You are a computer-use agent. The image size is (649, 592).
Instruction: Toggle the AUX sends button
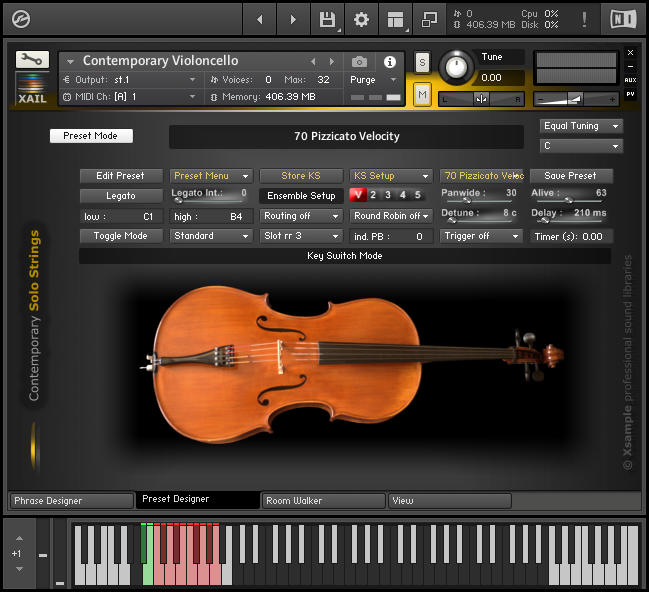pos(630,80)
